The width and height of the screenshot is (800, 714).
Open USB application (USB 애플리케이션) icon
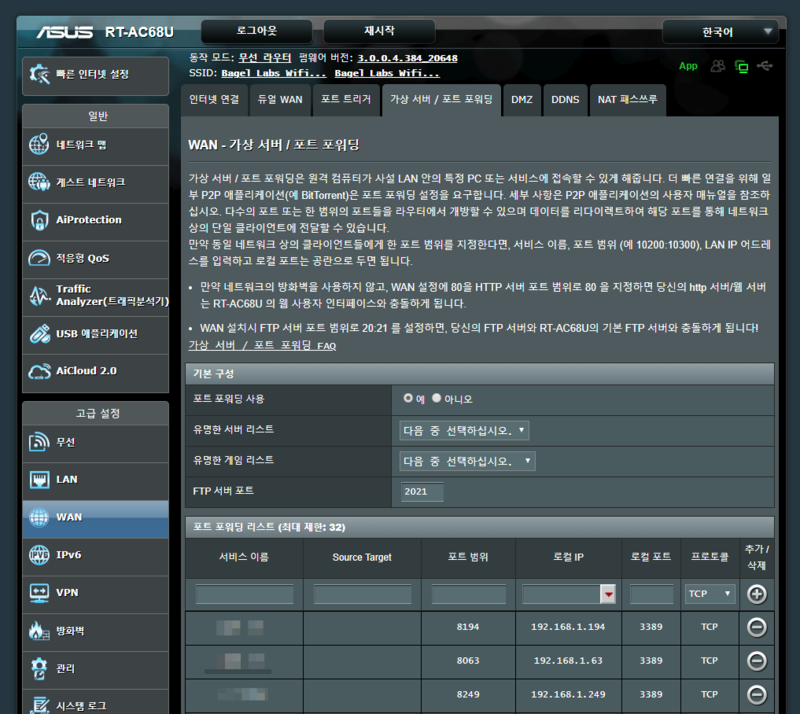point(39,333)
